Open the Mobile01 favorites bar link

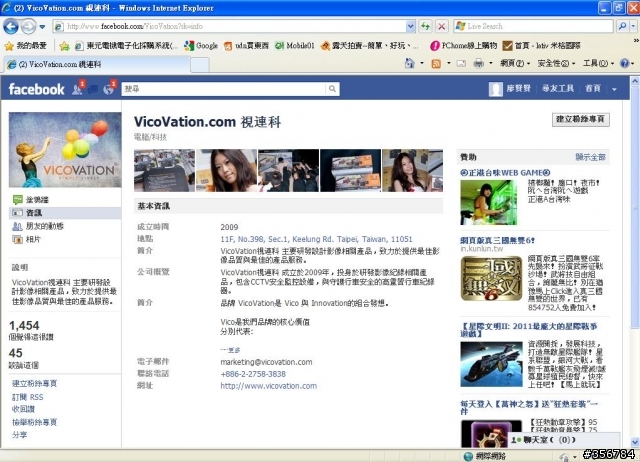(x=295, y=46)
